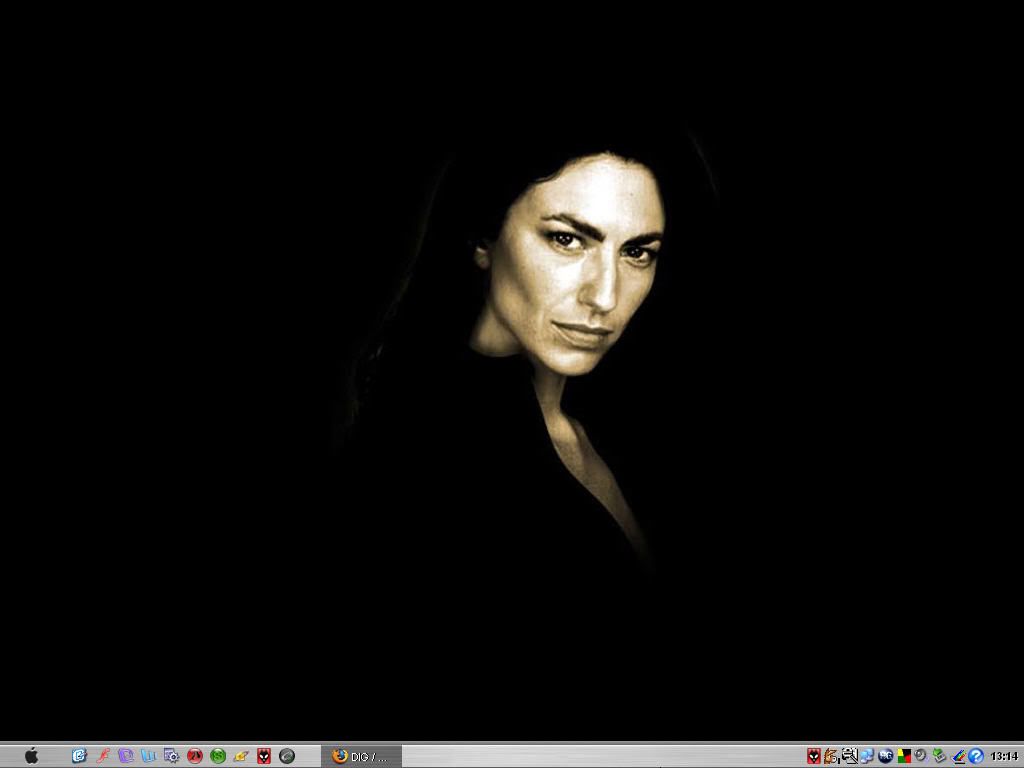1024x768 pixels.
Task: Open the purple spiral quick-launch icon
Action: click(x=125, y=756)
